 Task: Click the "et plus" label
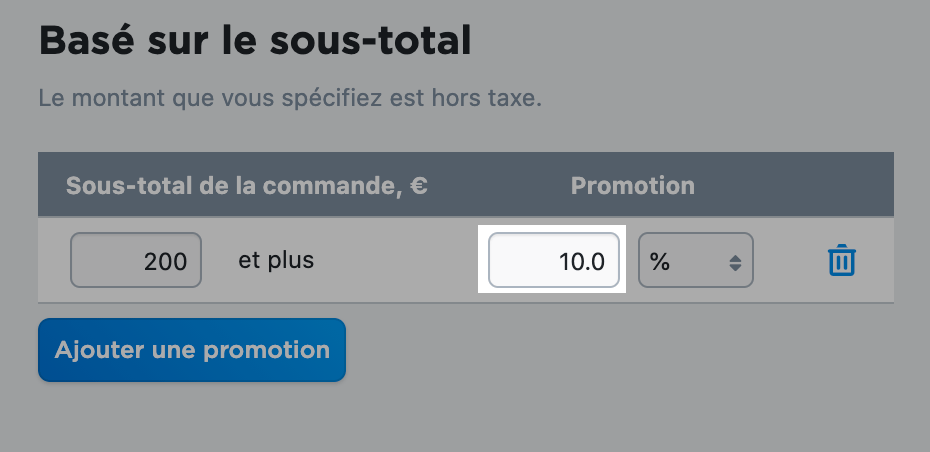click(x=276, y=260)
